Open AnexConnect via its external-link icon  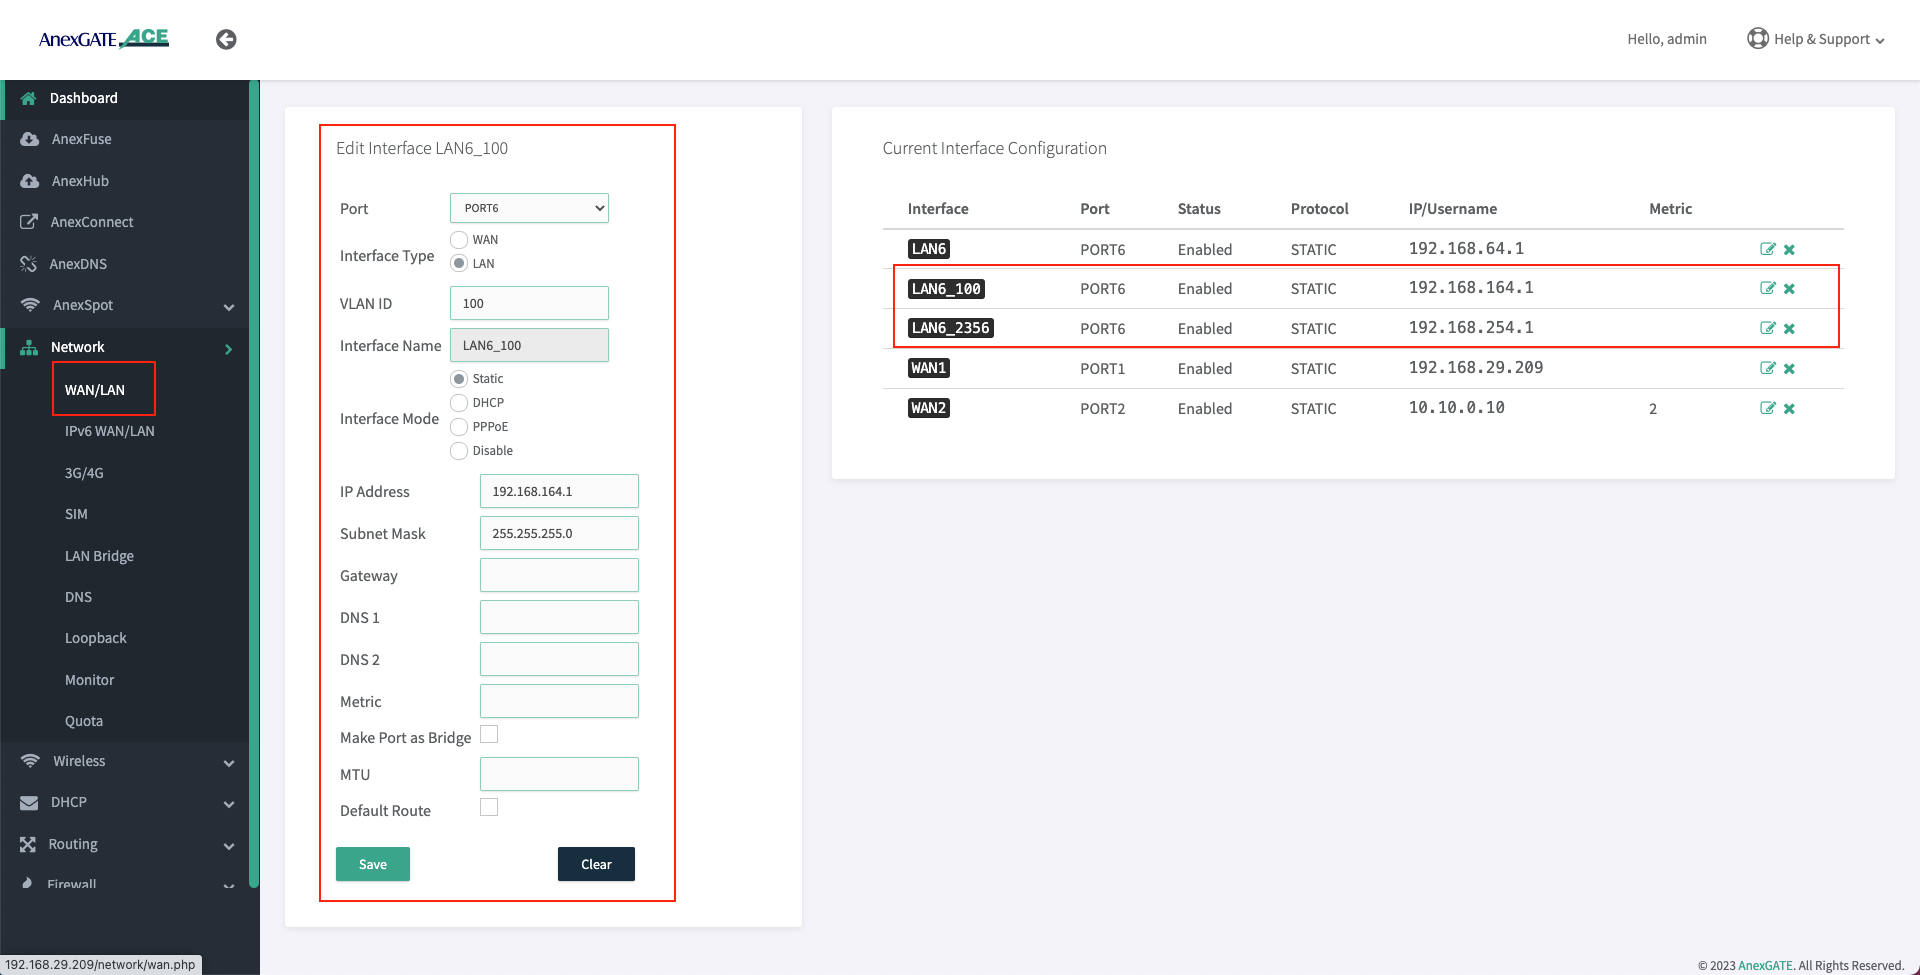click(29, 221)
